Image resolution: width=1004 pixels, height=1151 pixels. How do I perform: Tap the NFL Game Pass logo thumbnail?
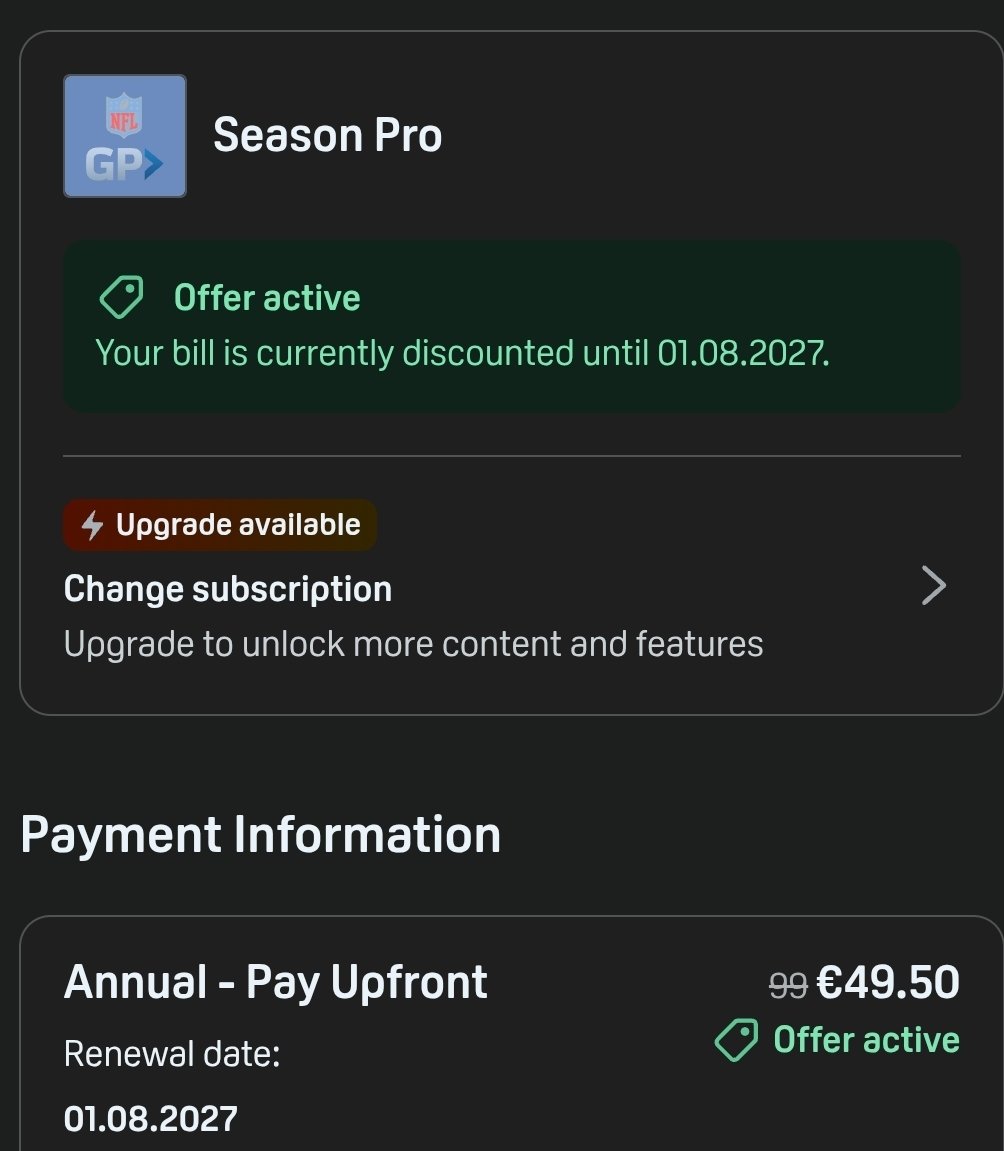pos(125,136)
